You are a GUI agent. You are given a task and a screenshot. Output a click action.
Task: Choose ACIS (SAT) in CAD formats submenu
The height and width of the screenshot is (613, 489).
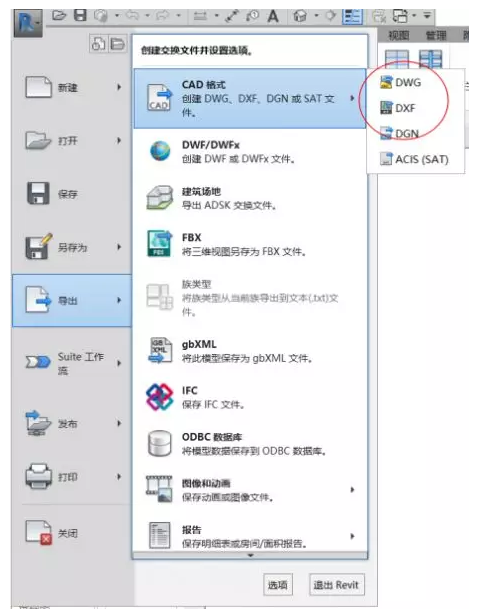tap(415, 160)
